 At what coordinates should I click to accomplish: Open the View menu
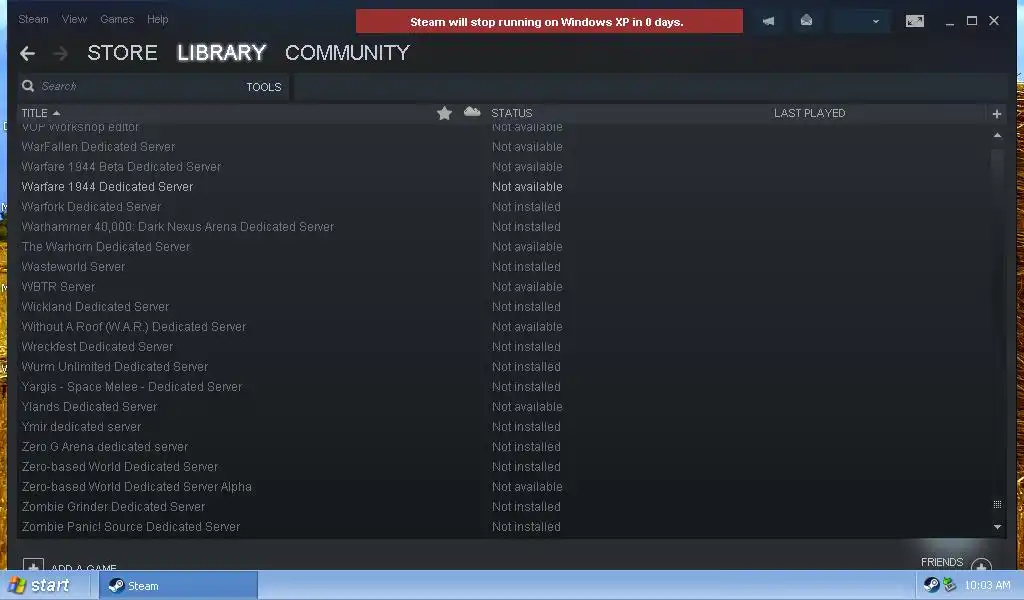(74, 19)
